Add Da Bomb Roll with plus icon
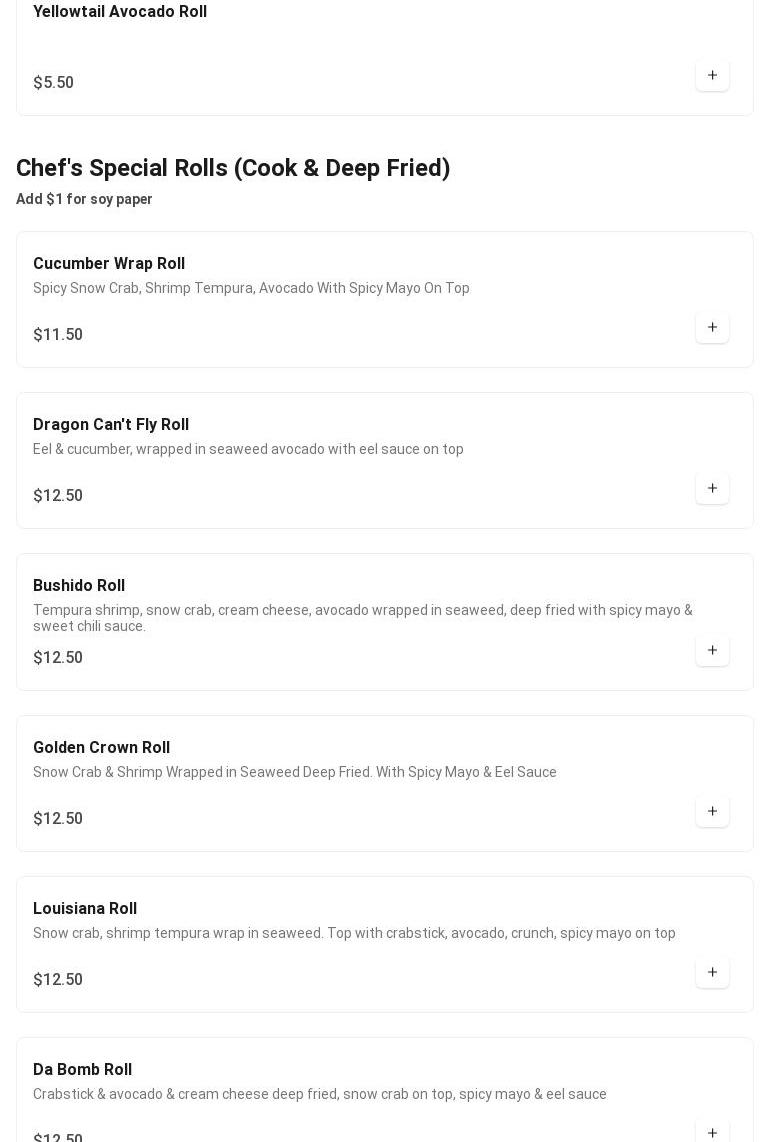The image size is (770, 1142). pyautogui.click(x=712, y=1132)
